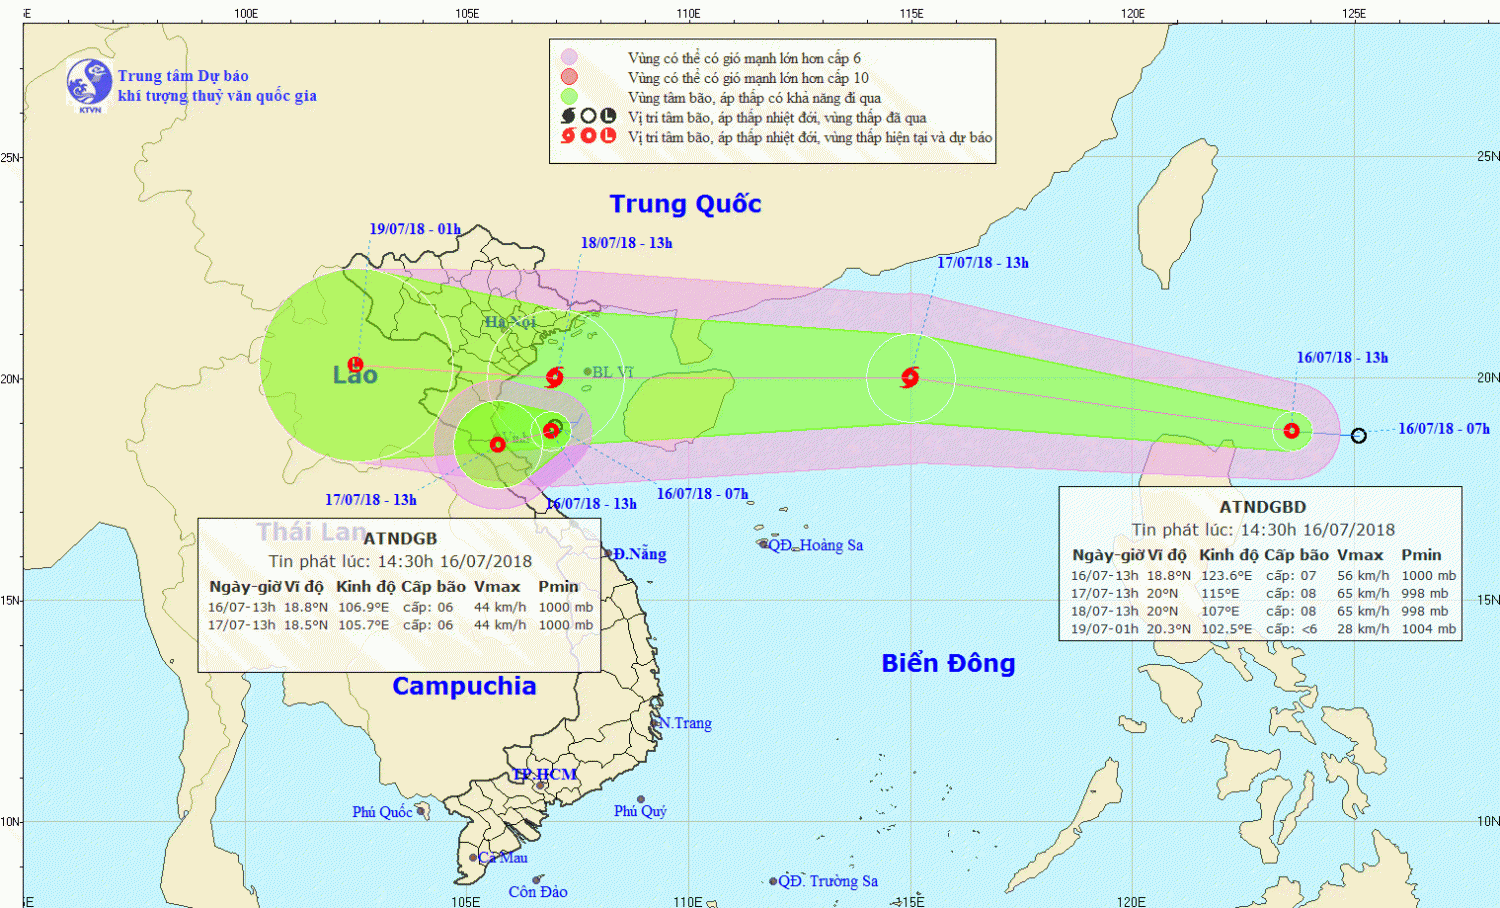The image size is (1500, 908).
Task: Click the Hà Nội map label
Action: pos(510,322)
